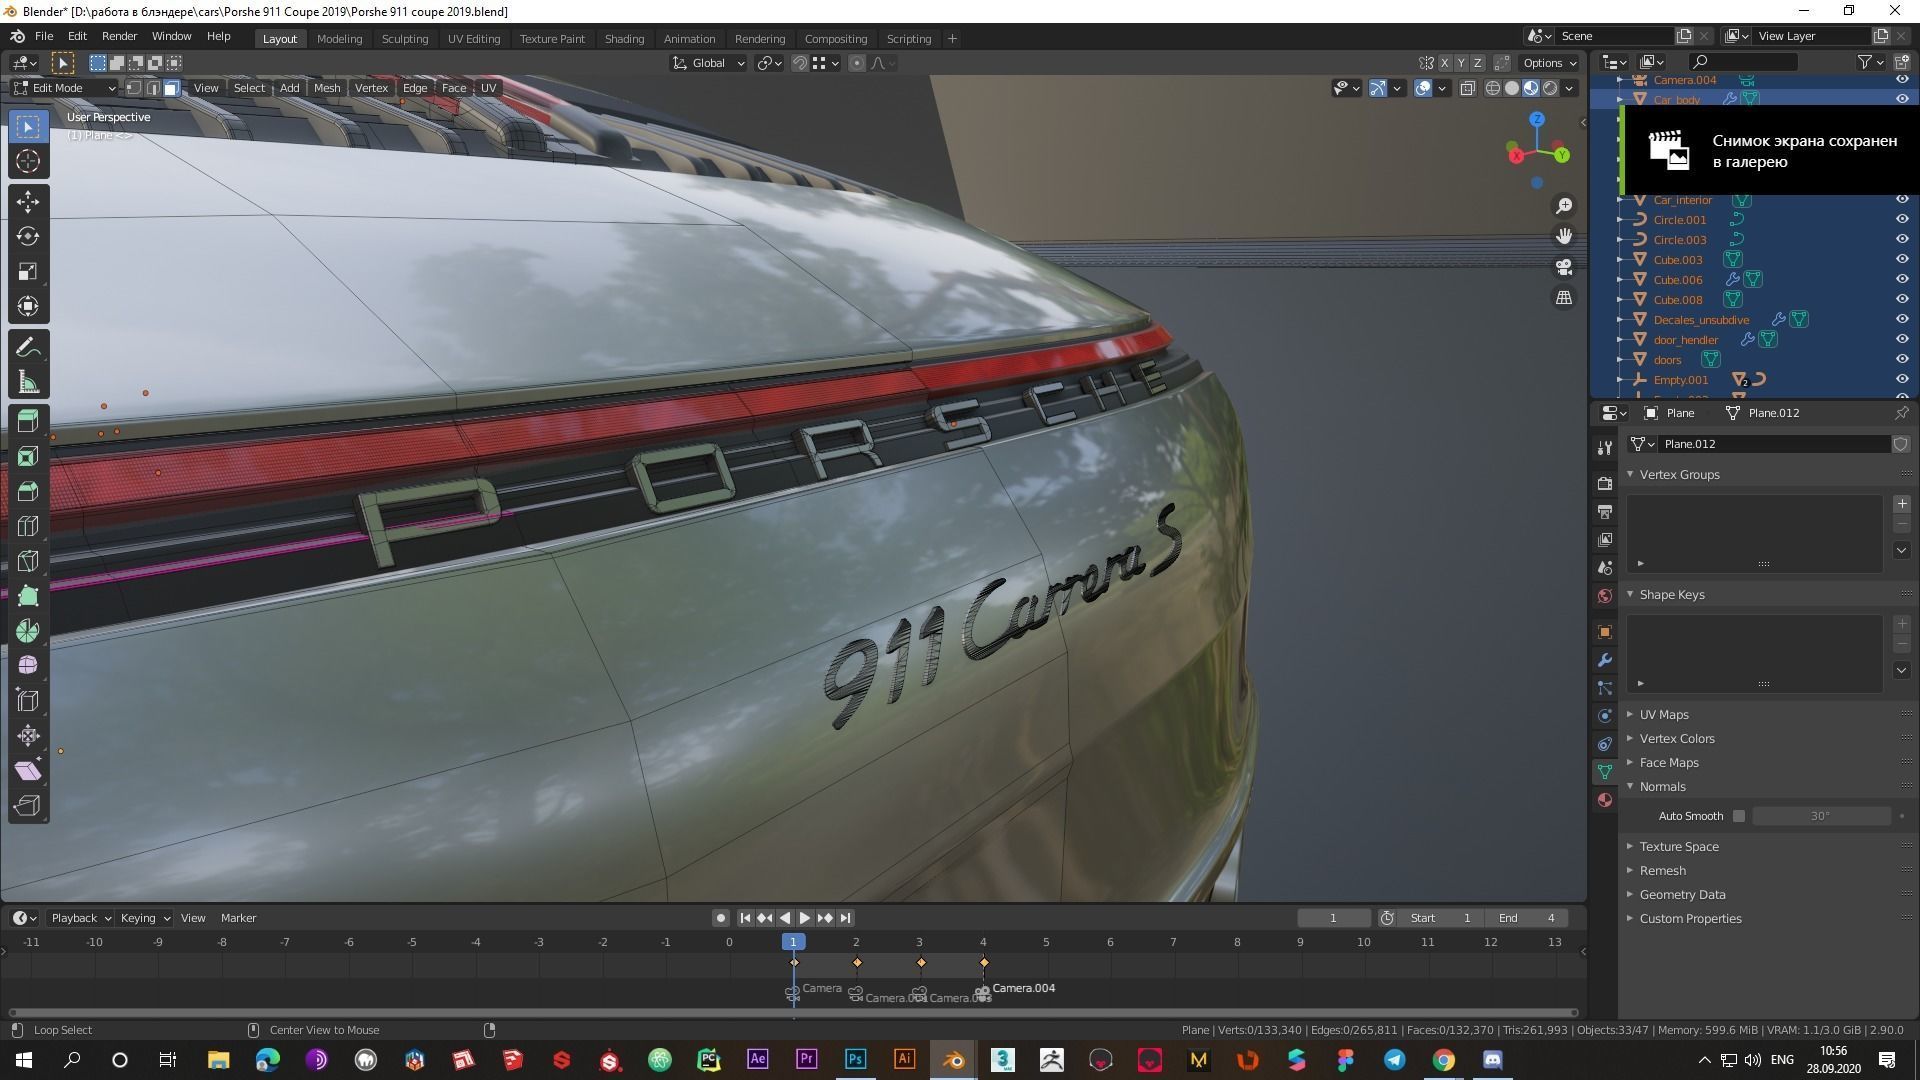
Task: Open the Modifier properties wrench tab
Action: click(x=1605, y=660)
